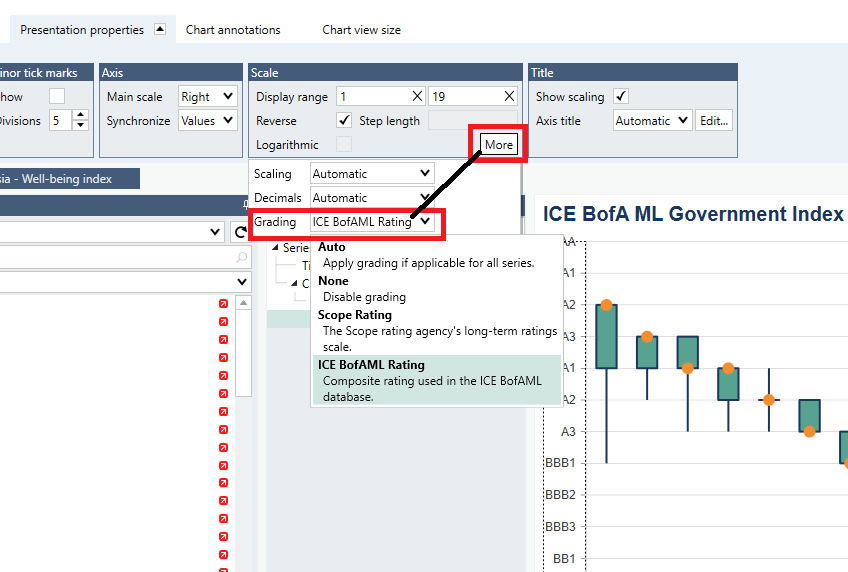This screenshot has height=572, width=848.
Task: Choose ICE BofAML Rating option
Action: coord(436,380)
